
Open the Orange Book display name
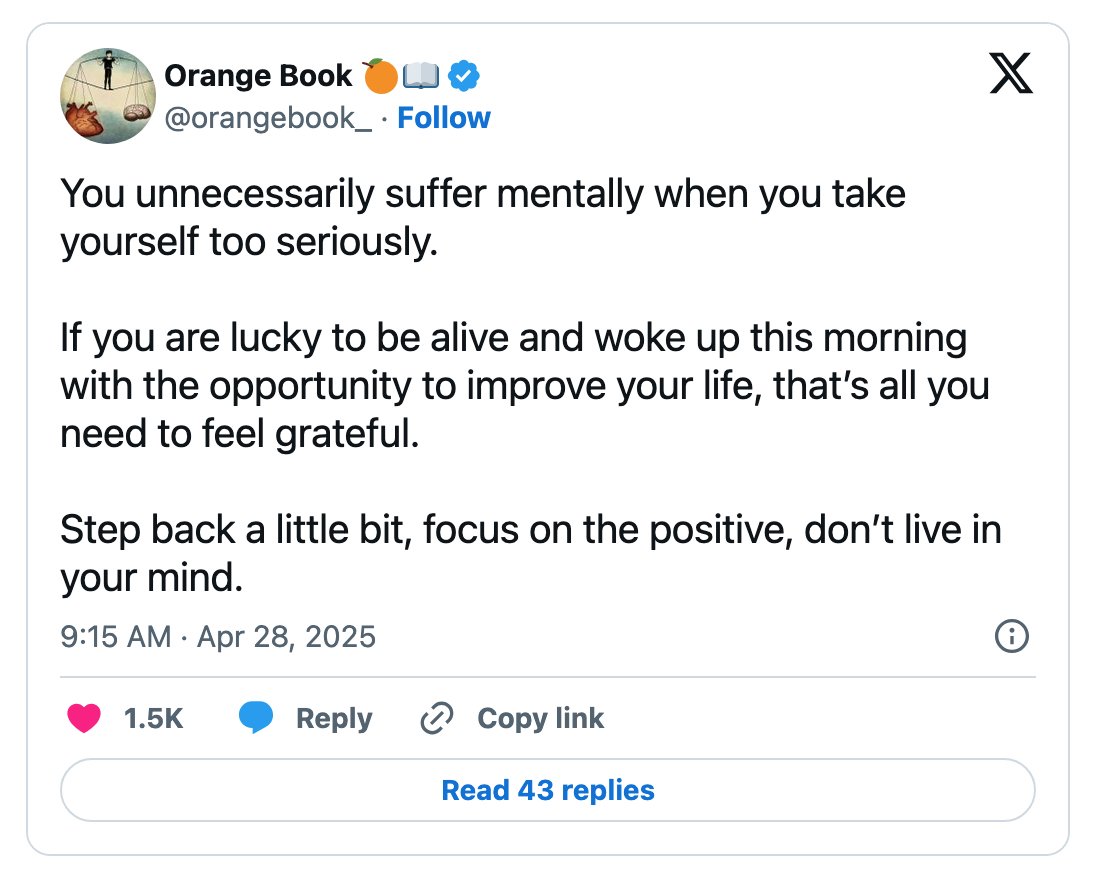pyautogui.click(x=258, y=75)
